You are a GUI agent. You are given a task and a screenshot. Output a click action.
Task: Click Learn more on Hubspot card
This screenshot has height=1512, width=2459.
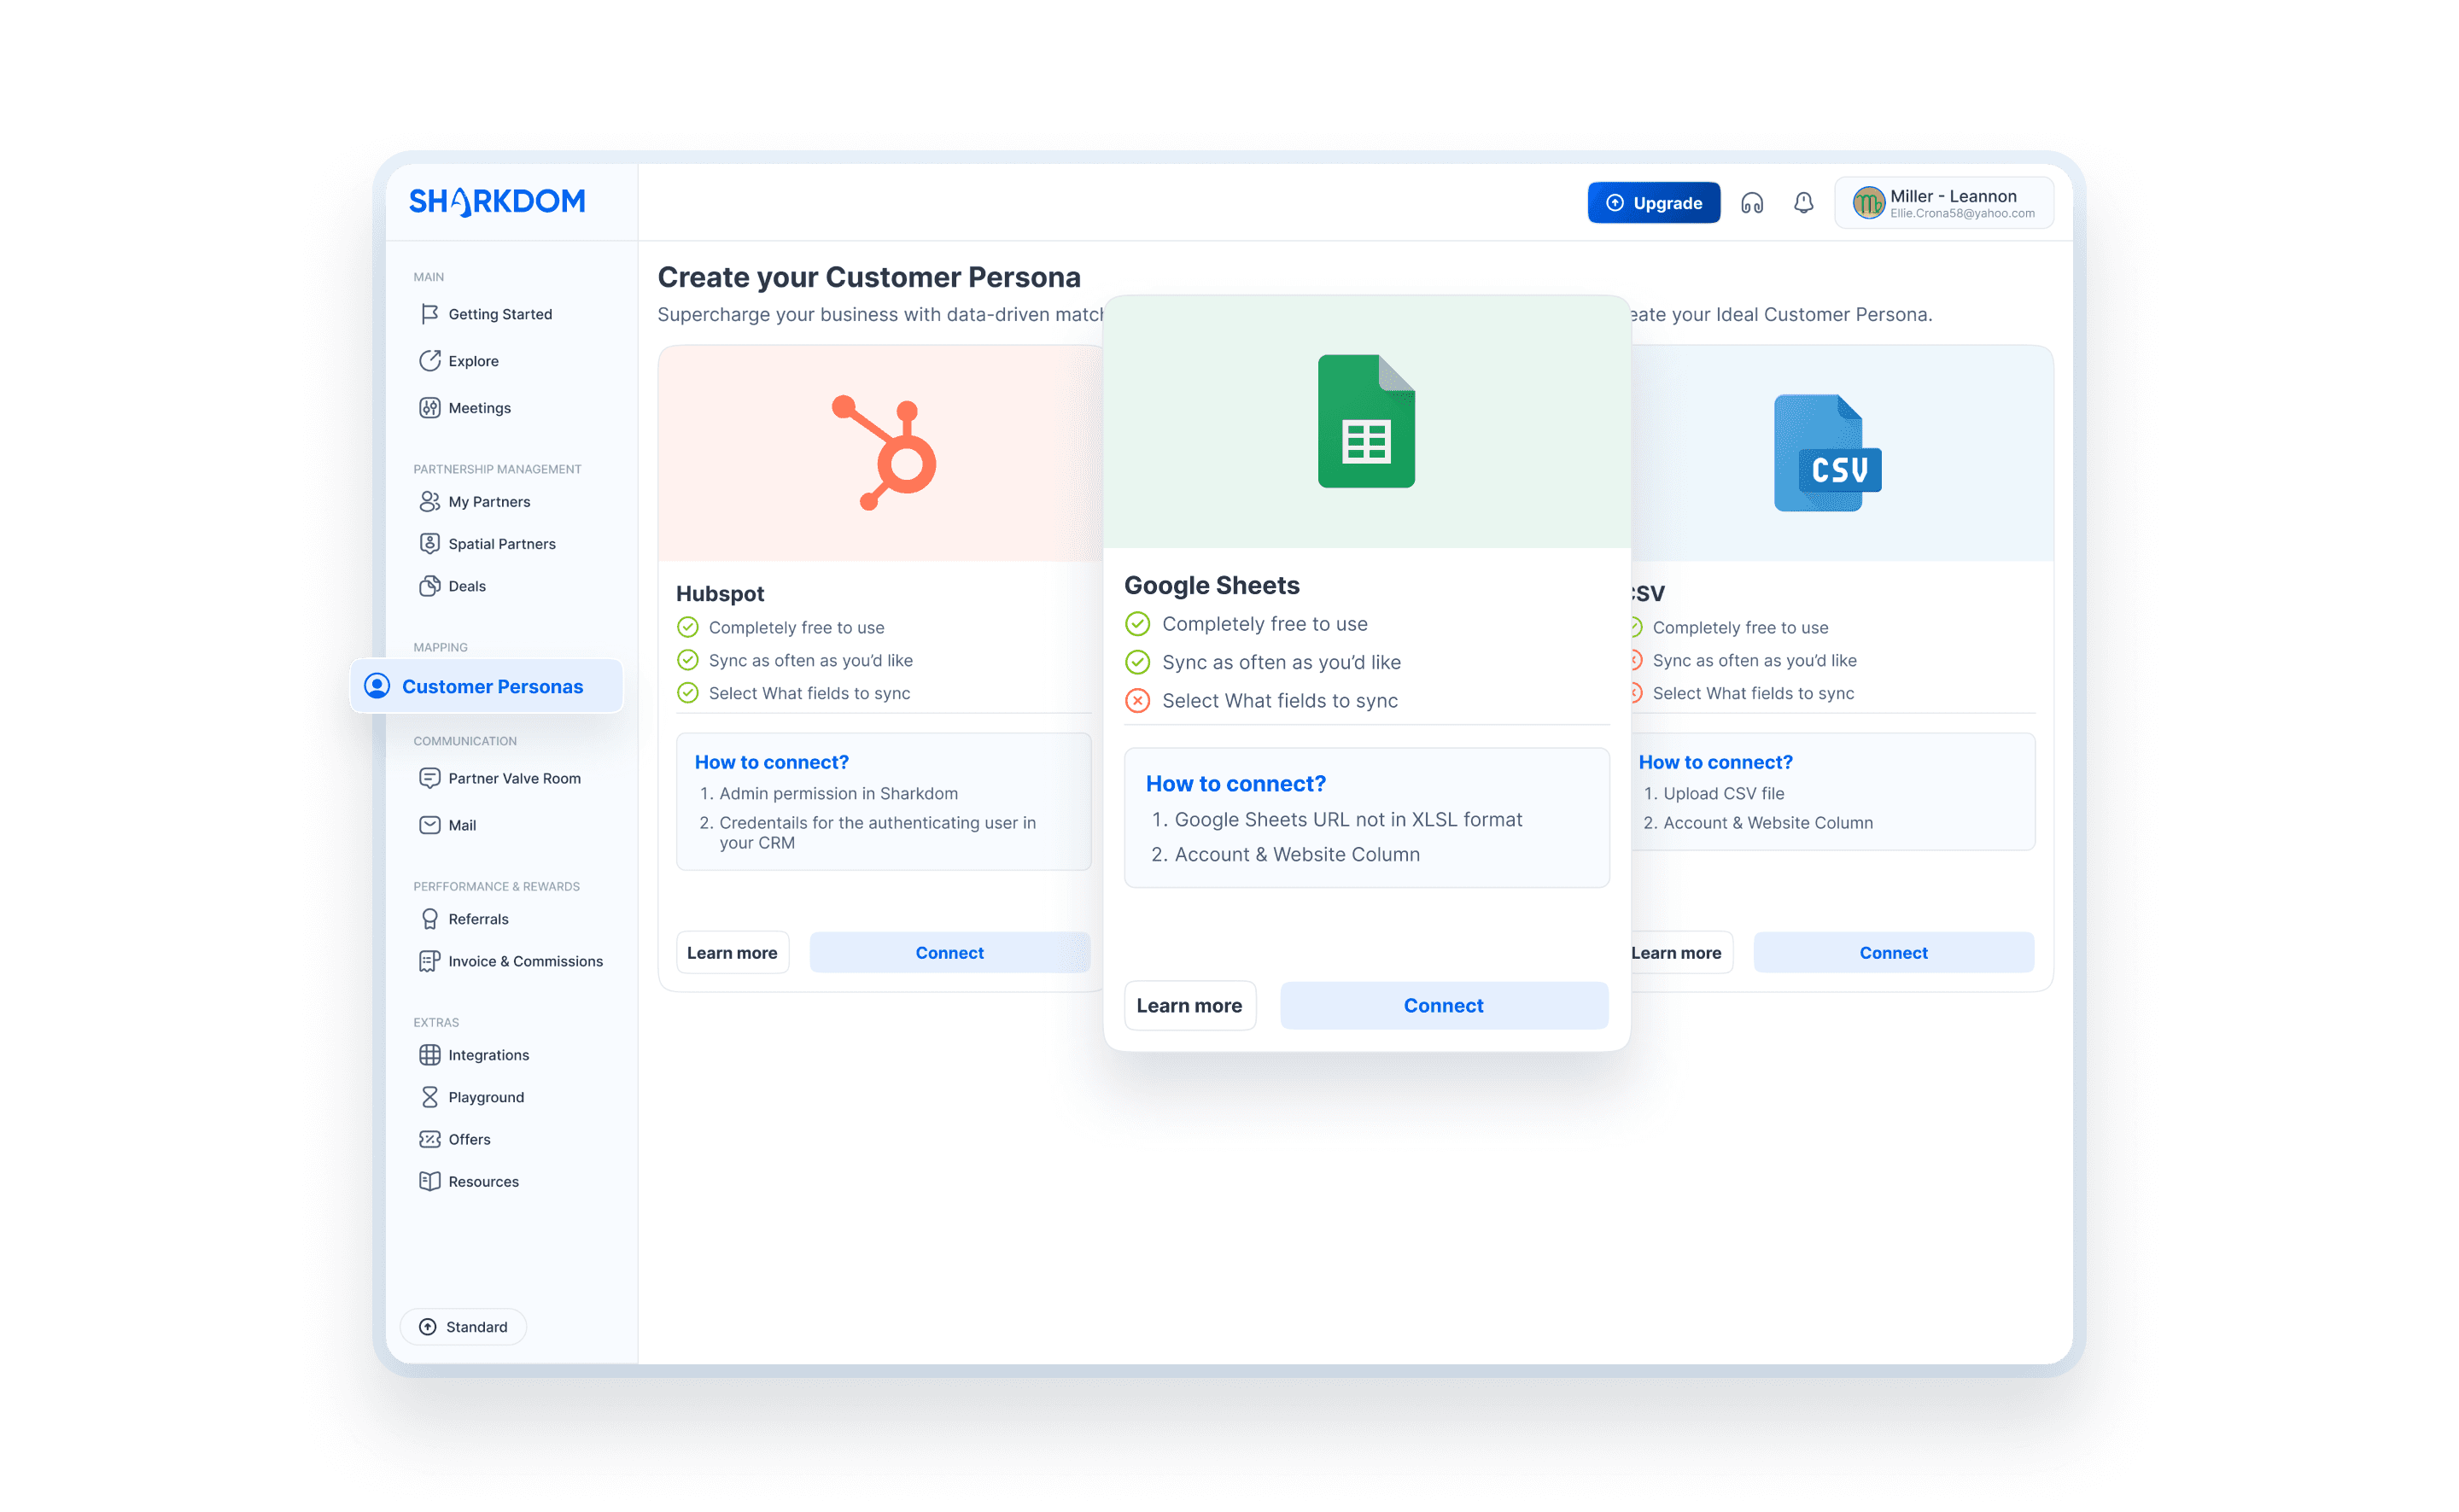(732, 953)
